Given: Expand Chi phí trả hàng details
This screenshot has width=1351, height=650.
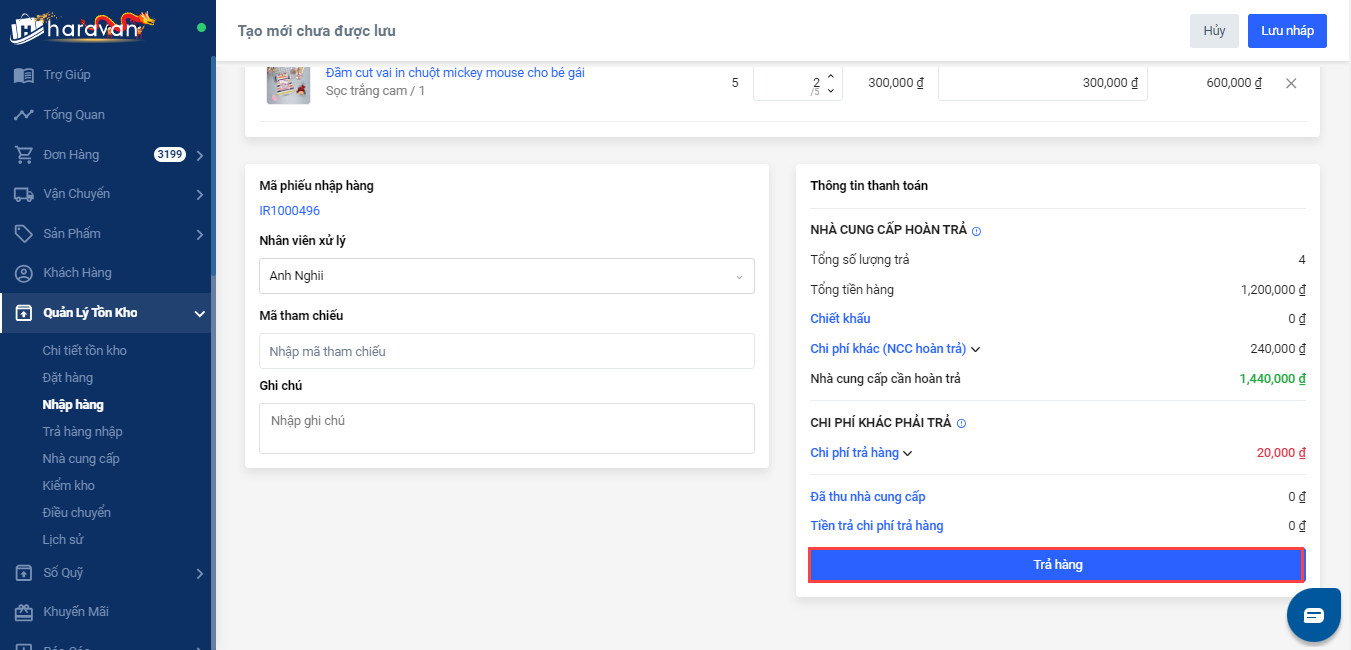Looking at the screenshot, I should (908, 453).
